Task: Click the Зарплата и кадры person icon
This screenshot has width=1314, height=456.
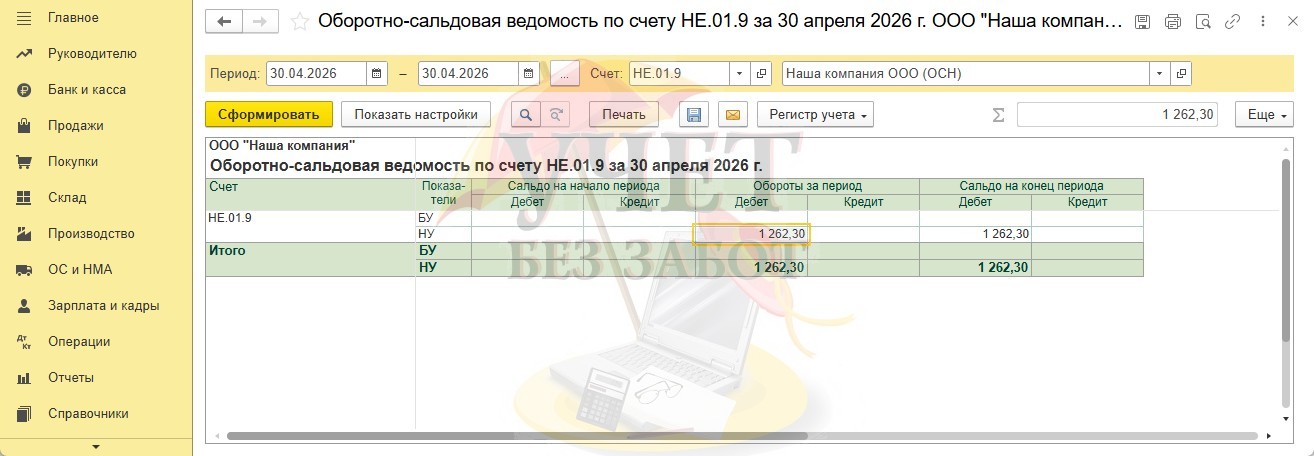Action: pyautogui.click(x=25, y=306)
